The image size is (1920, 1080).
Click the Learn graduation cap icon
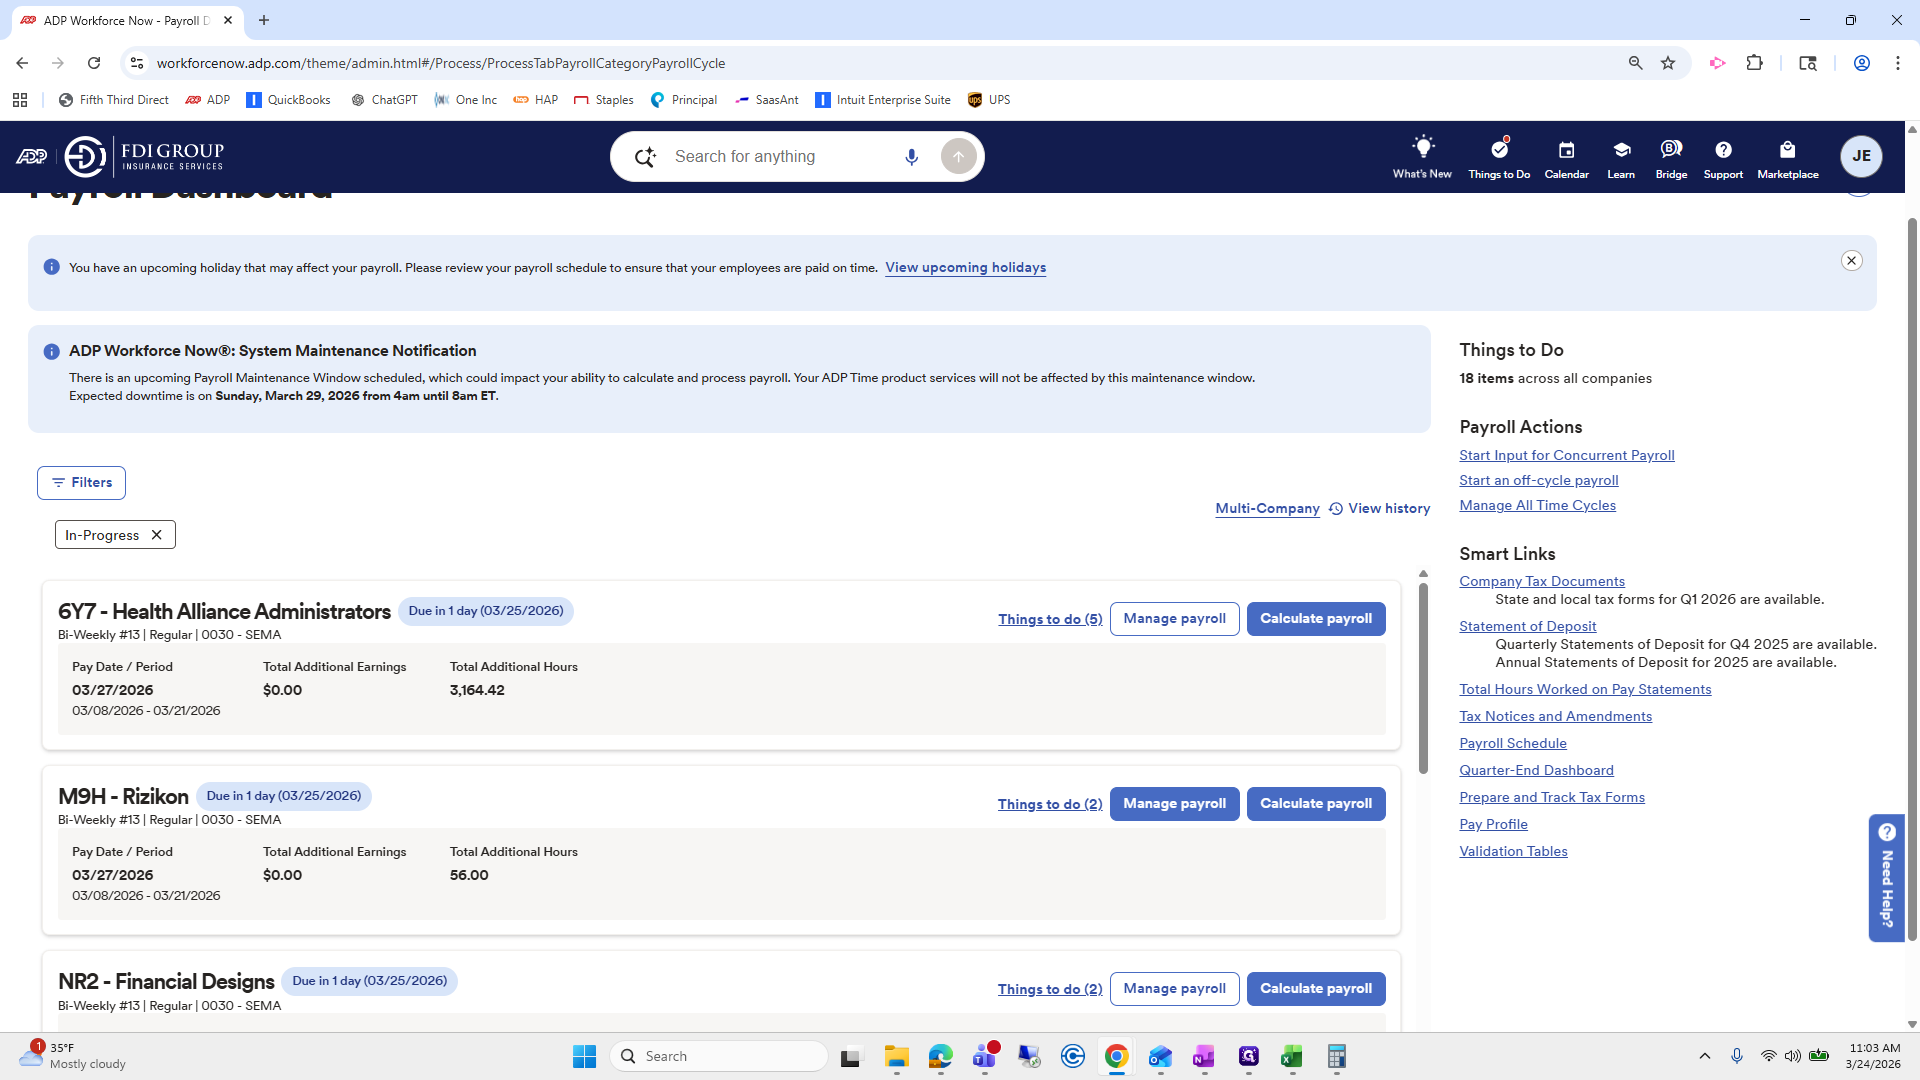click(1621, 150)
